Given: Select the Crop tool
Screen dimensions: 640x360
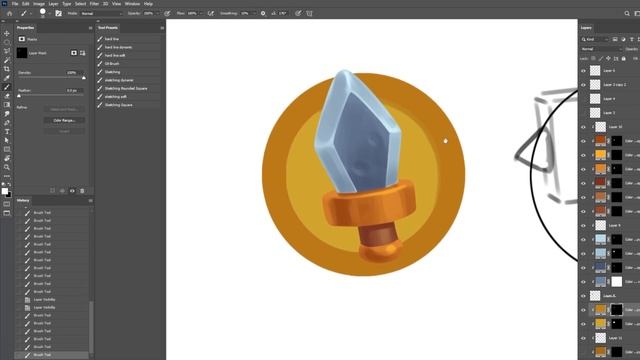Looking at the screenshot, I should [x=7, y=69].
